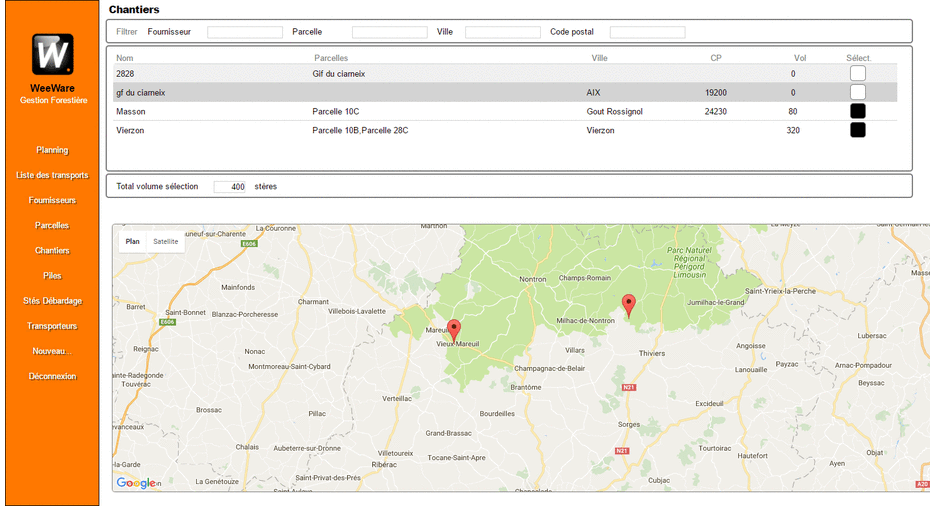This screenshot has width=935, height=506.
Task: Click the red map marker near Vieux-Mareuil
Action: tap(454, 330)
